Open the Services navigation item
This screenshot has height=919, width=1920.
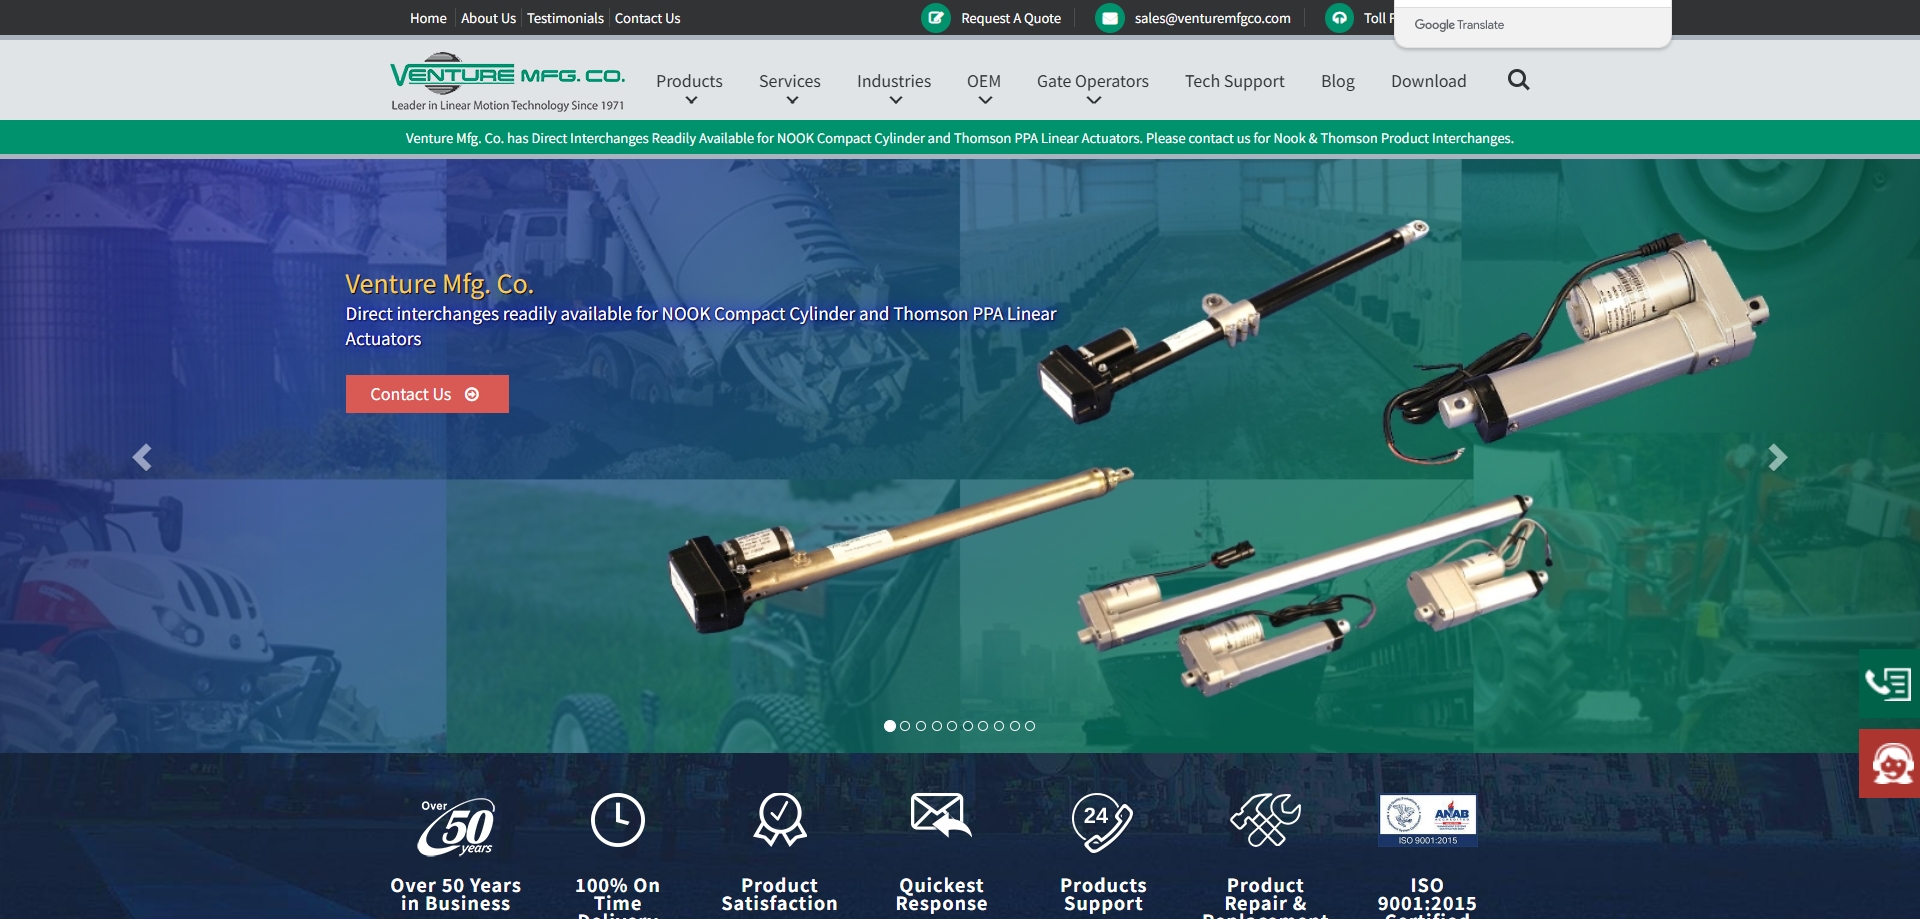click(790, 81)
